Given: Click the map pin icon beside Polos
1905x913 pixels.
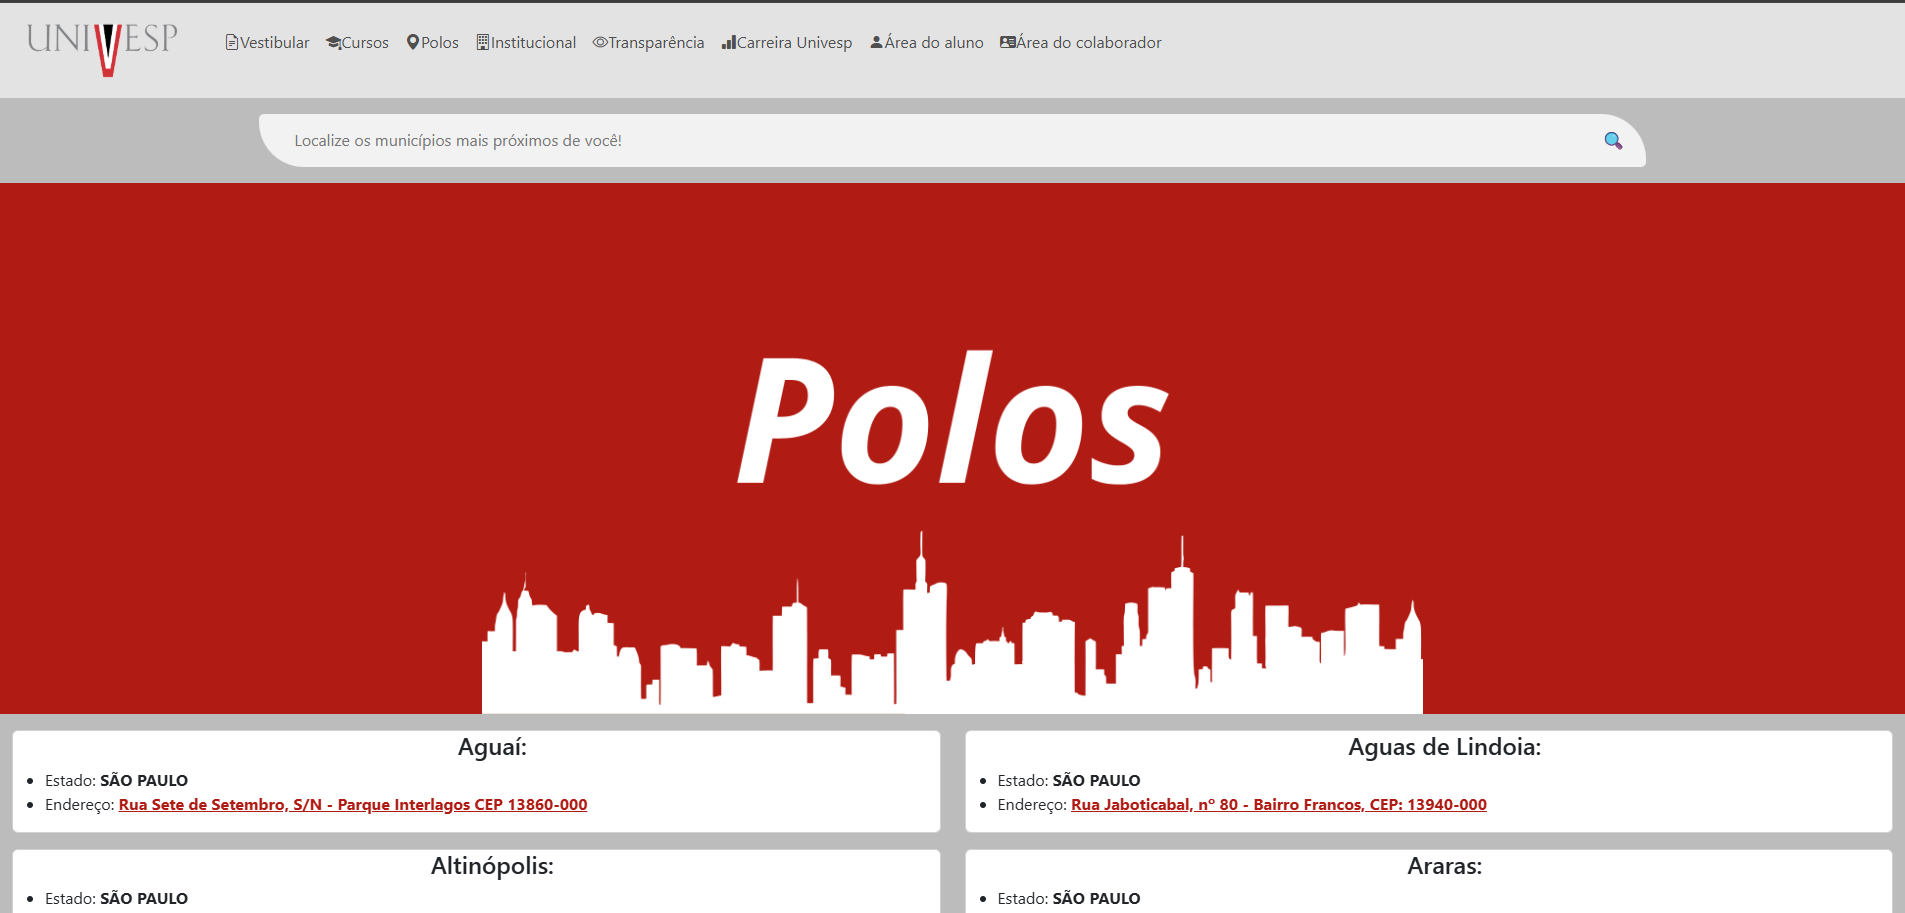Looking at the screenshot, I should coord(413,42).
